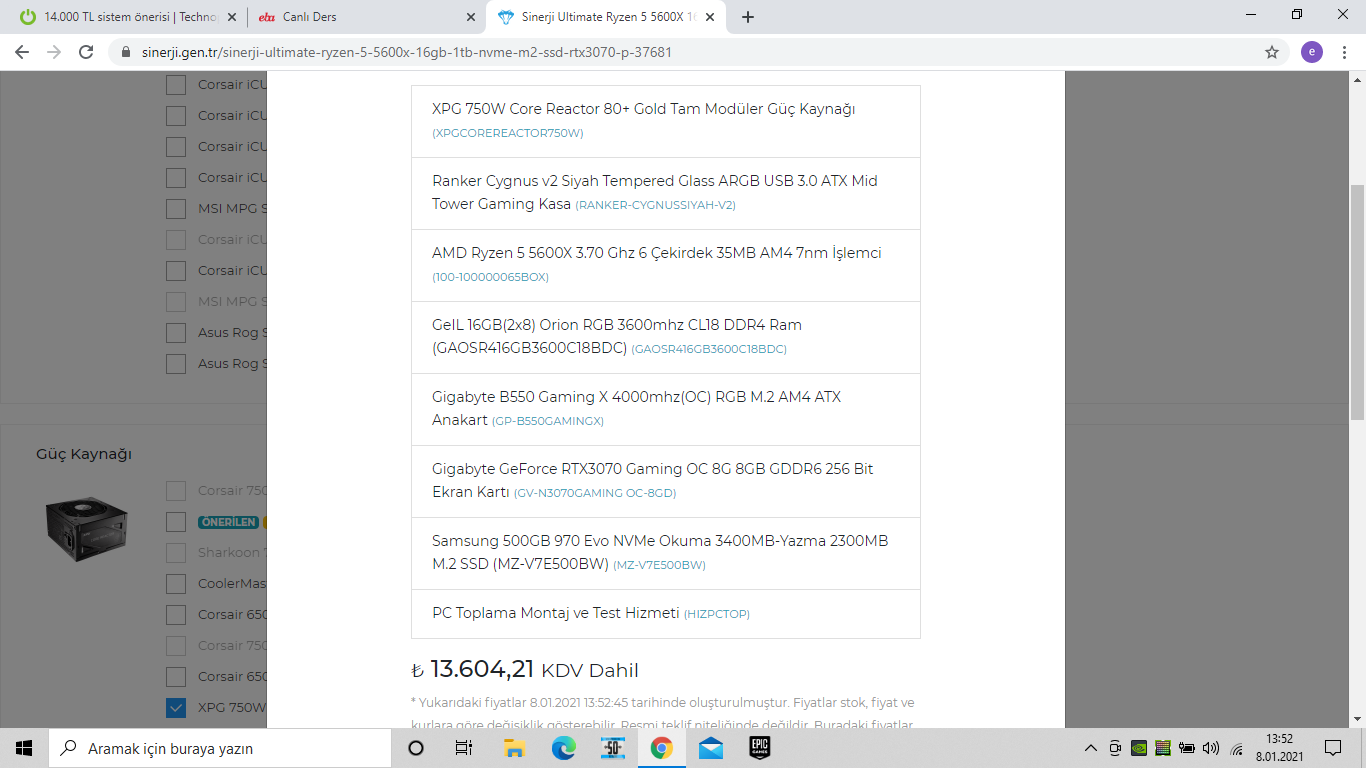This screenshot has width=1366, height=768.
Task: Open the volume control in the tray
Action: (1211, 748)
